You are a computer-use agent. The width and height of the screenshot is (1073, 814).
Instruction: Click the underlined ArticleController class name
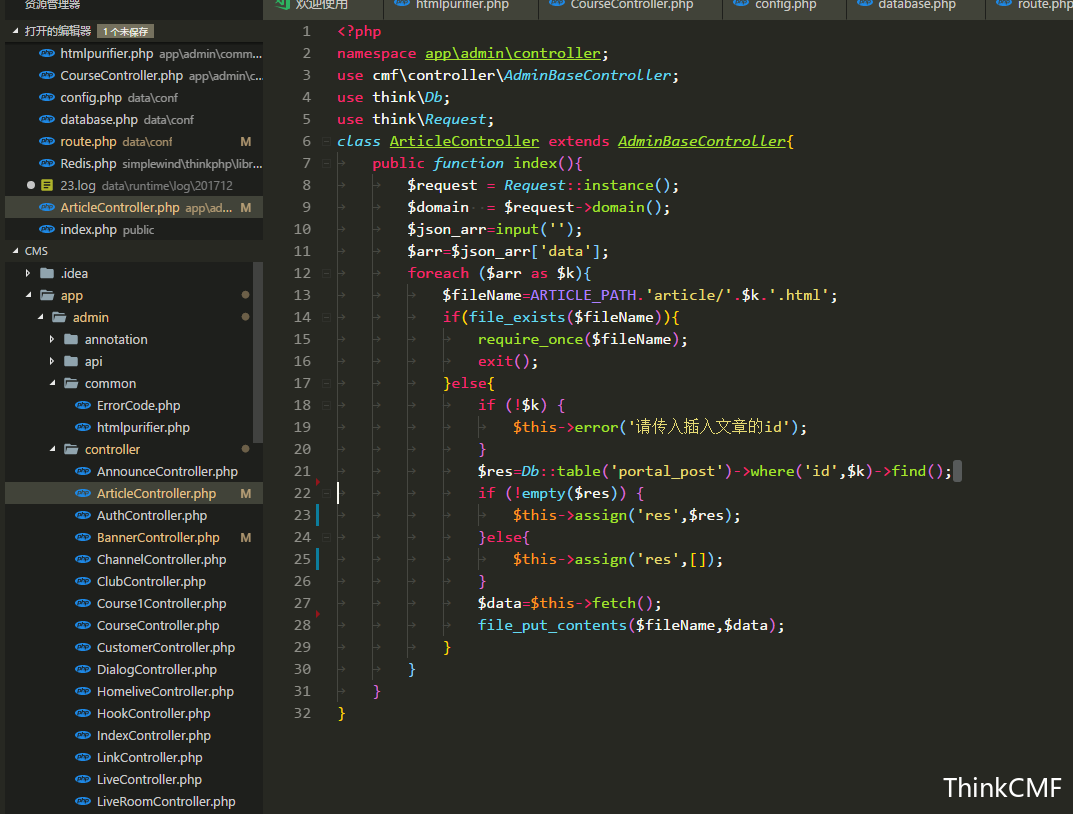[464, 141]
